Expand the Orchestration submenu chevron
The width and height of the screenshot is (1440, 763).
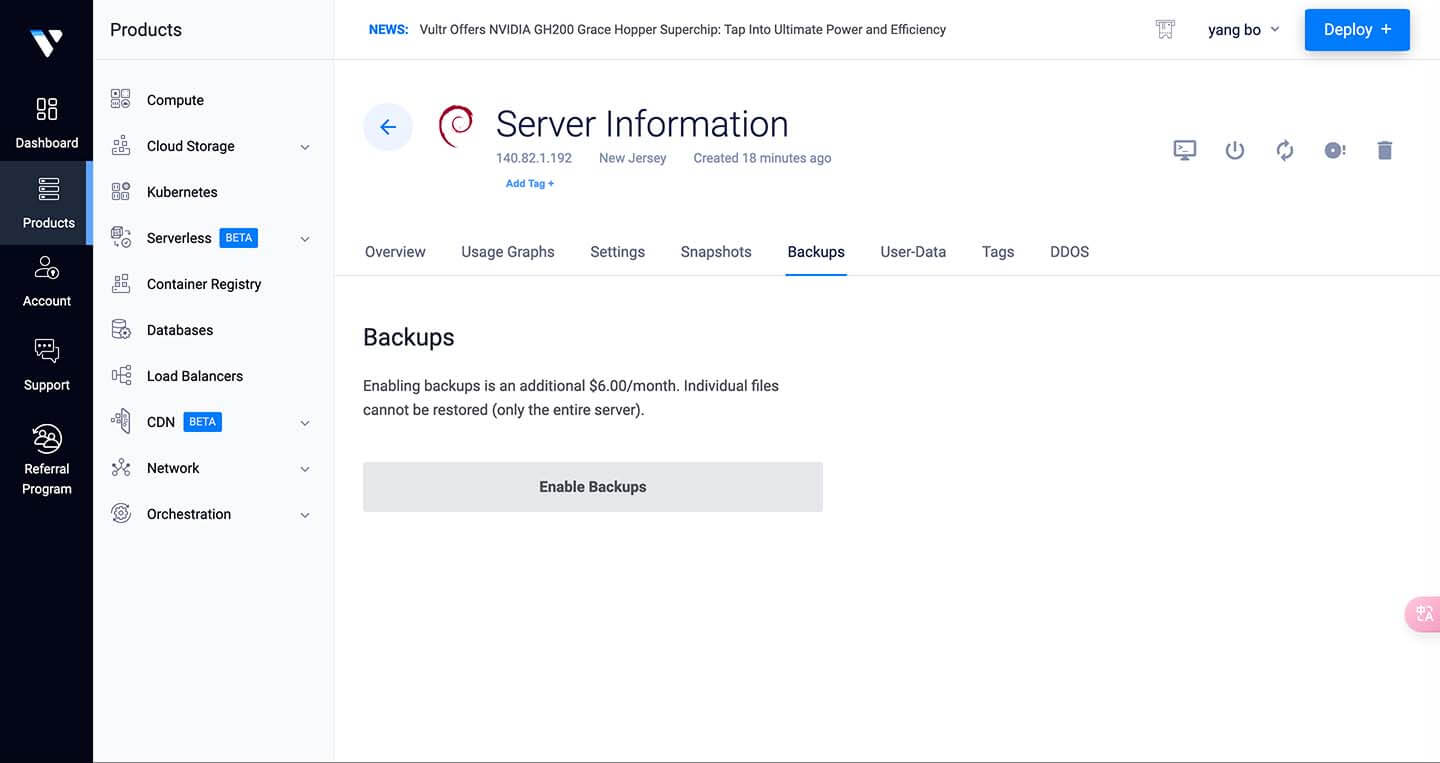(x=305, y=515)
